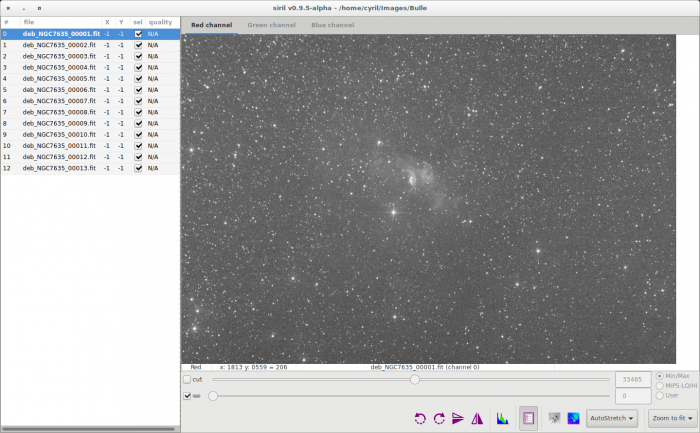
Task: Select file name deb_NGC7635_00006.fit
Action: point(59,90)
